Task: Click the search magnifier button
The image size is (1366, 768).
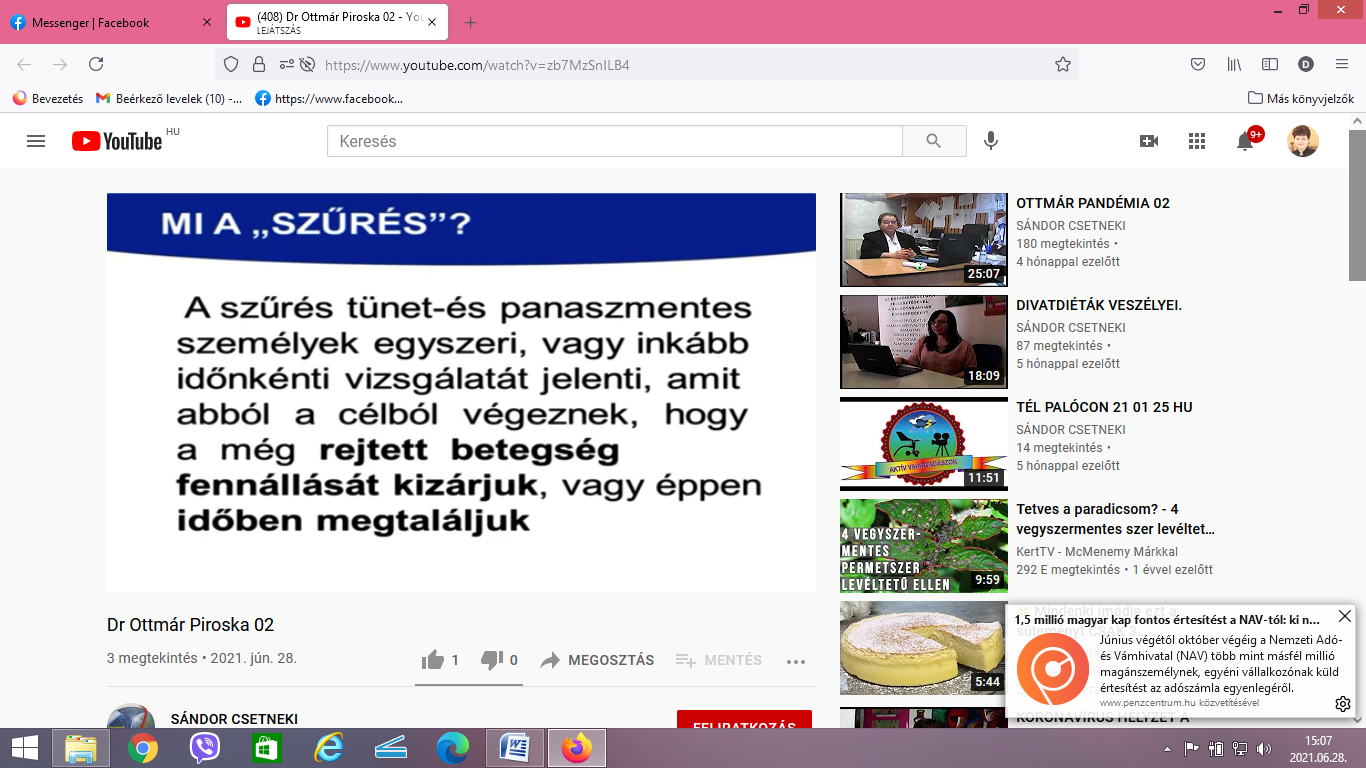Action: click(934, 141)
